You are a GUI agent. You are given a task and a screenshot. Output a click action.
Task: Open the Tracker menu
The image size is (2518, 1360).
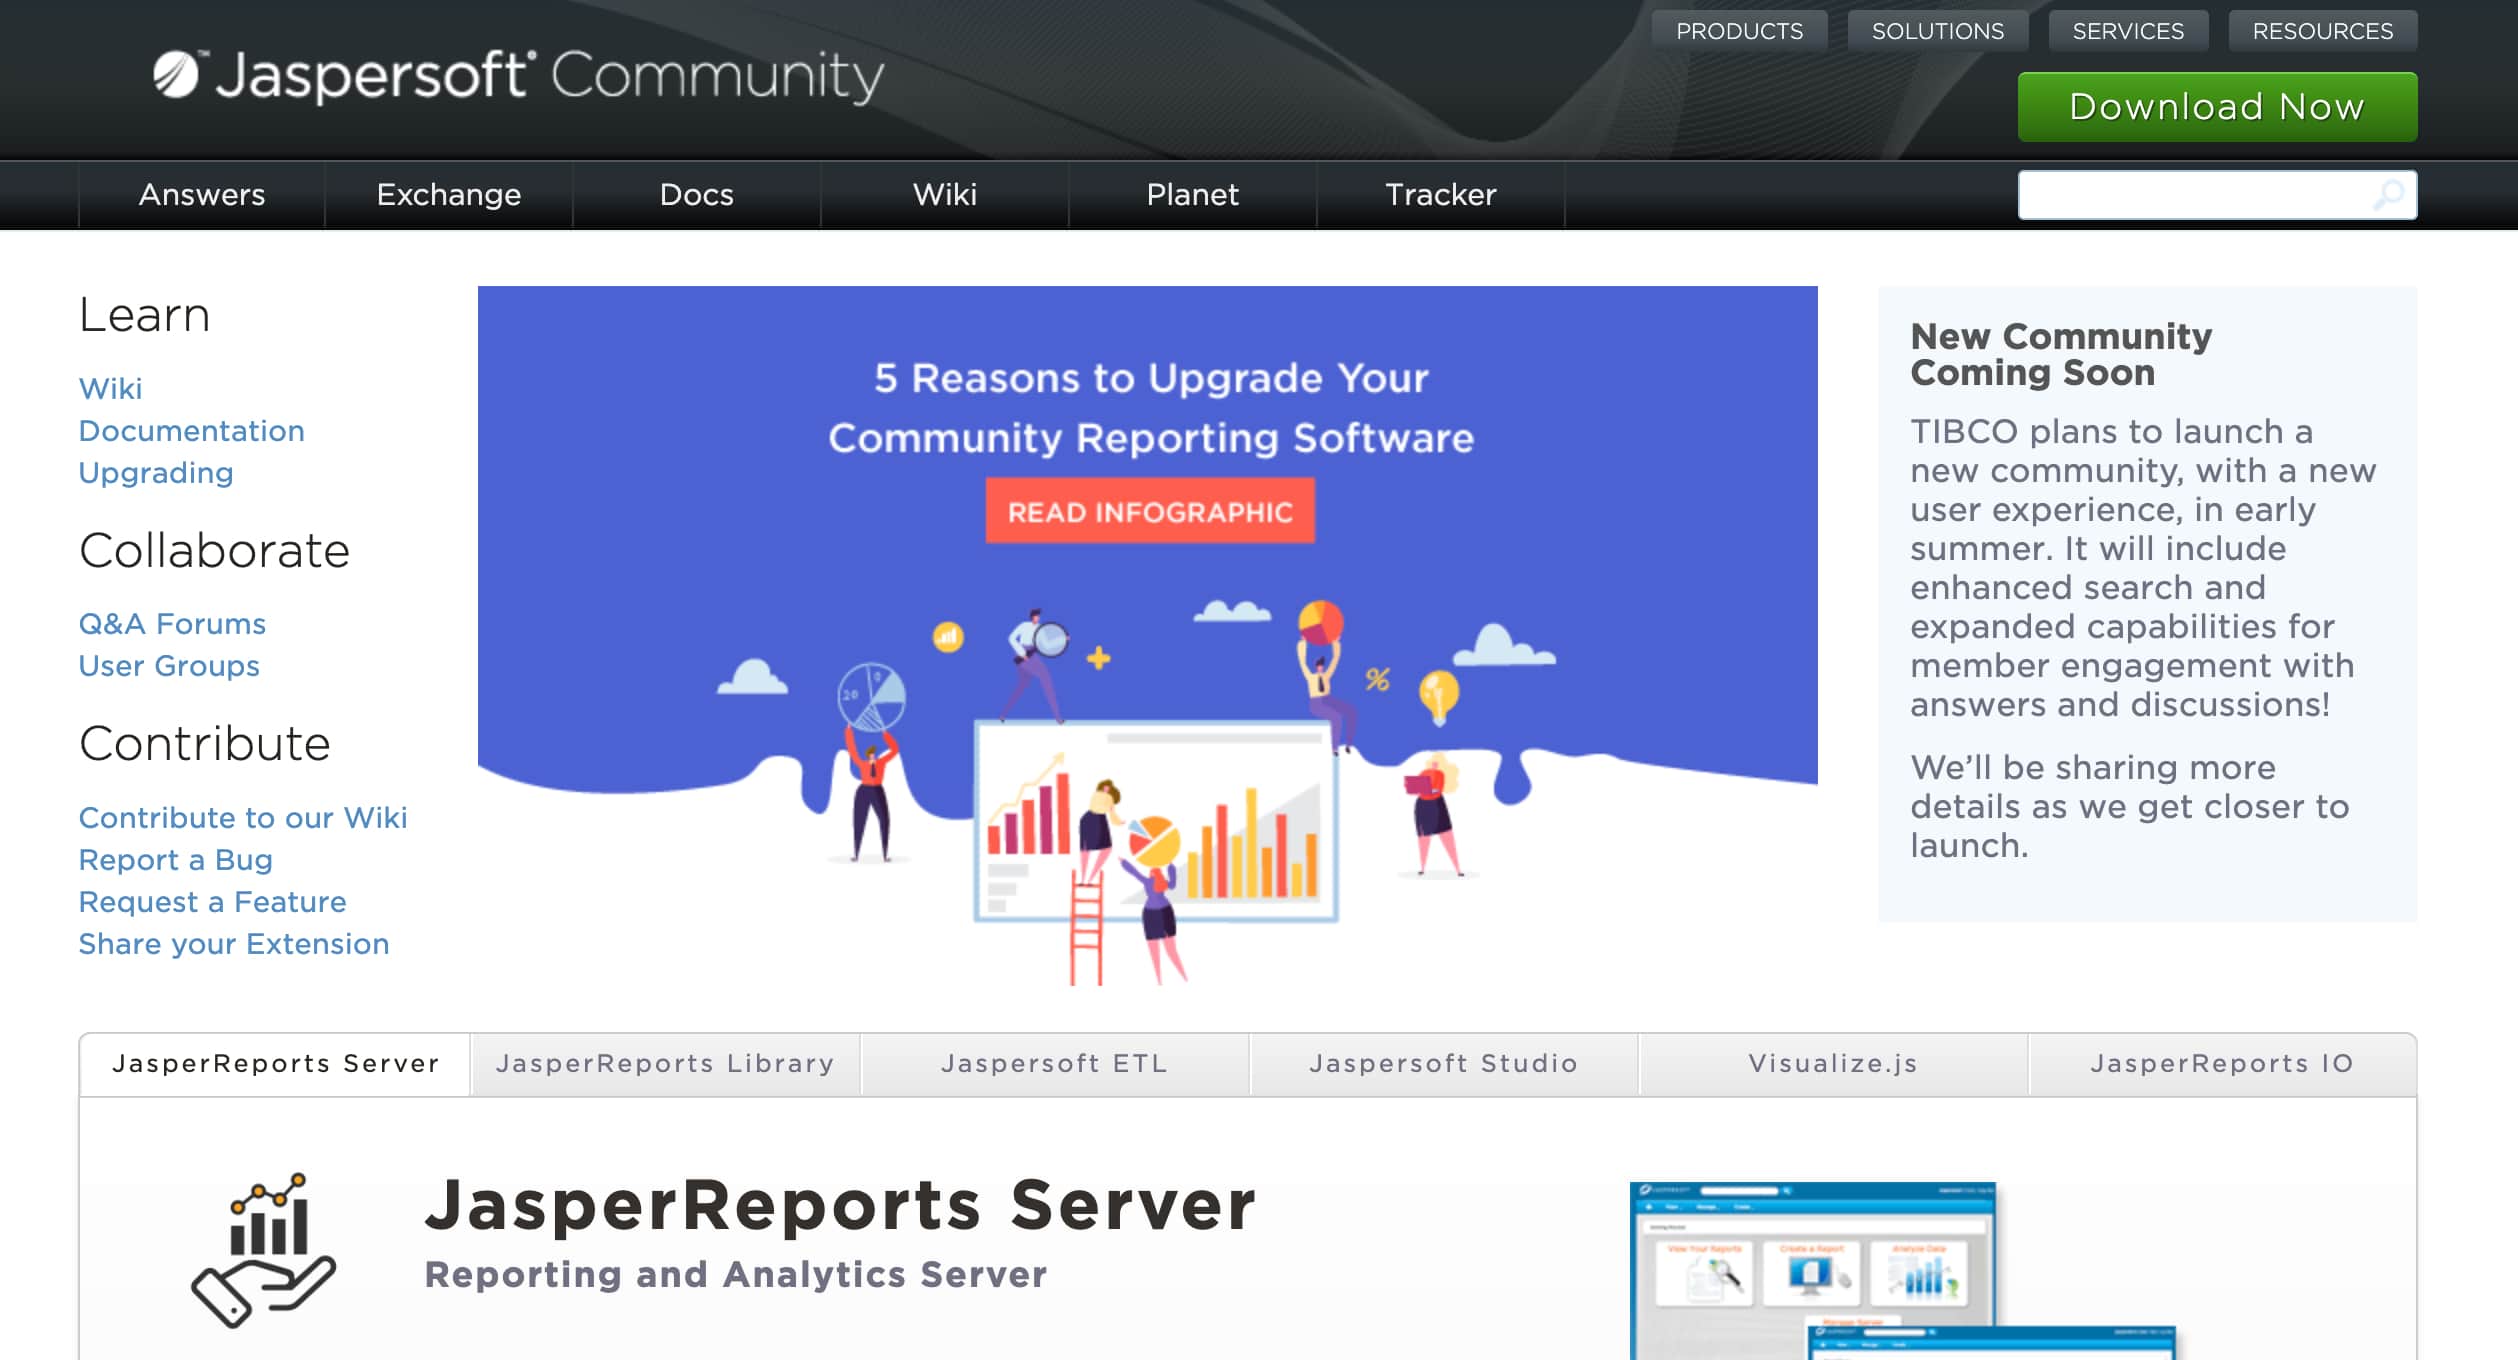click(x=1439, y=194)
